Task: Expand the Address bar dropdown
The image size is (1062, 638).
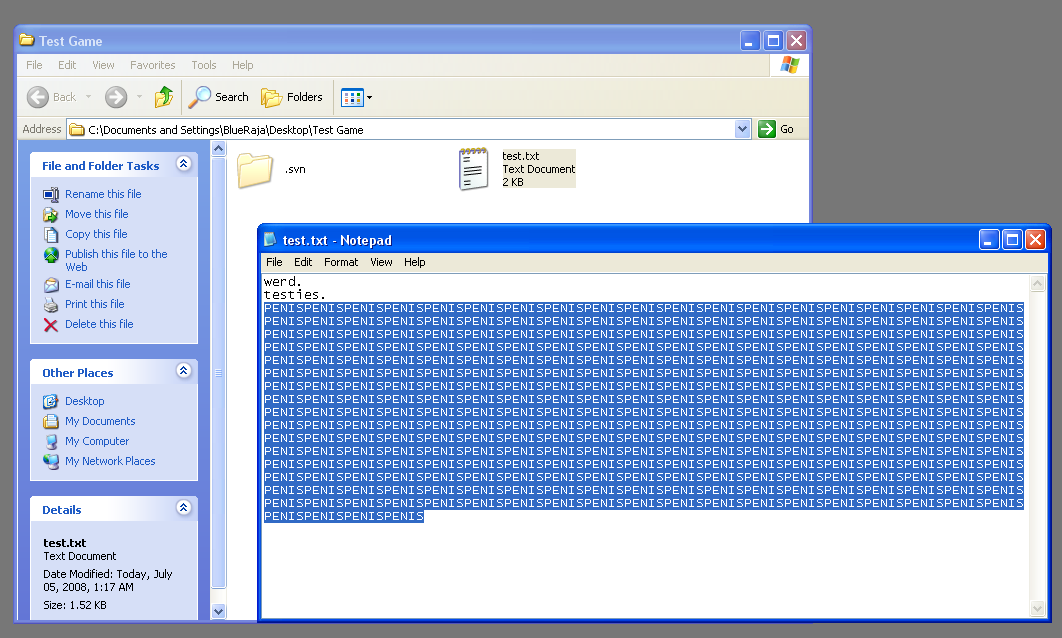Action: [x=742, y=129]
